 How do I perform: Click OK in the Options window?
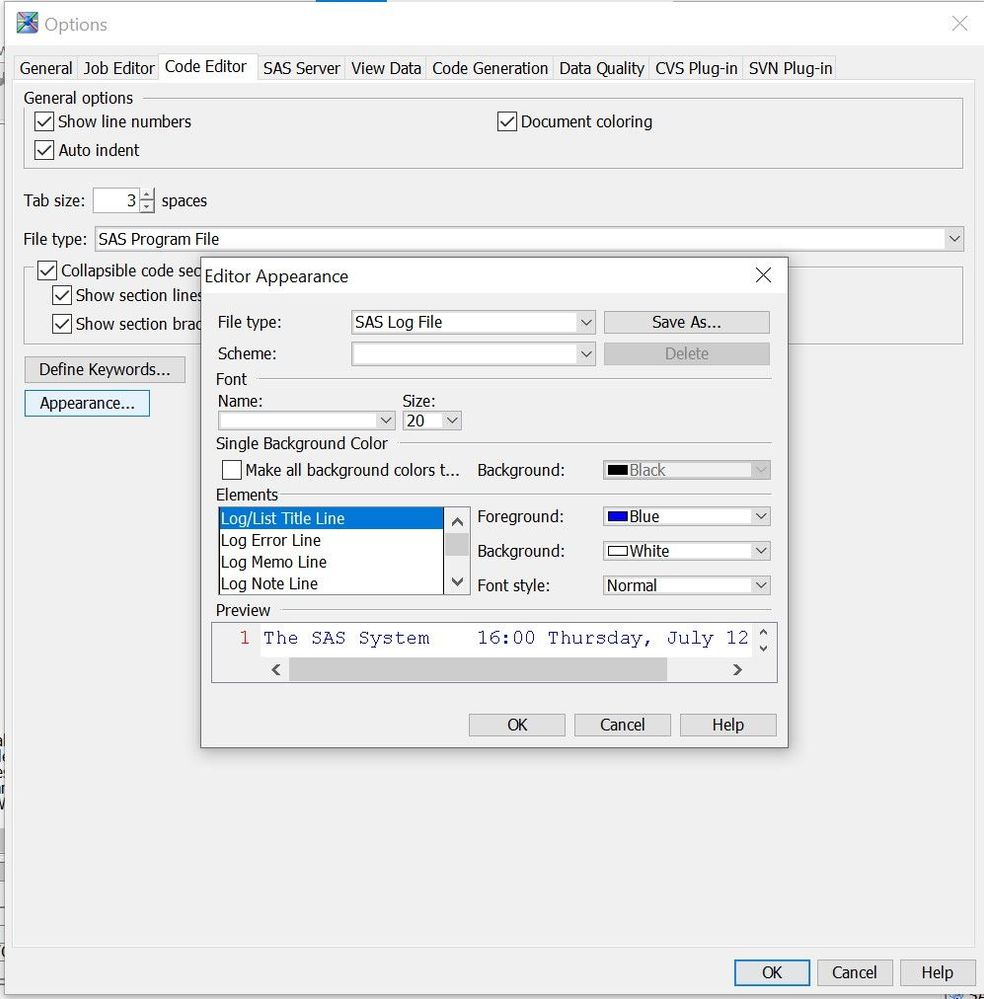(x=772, y=972)
